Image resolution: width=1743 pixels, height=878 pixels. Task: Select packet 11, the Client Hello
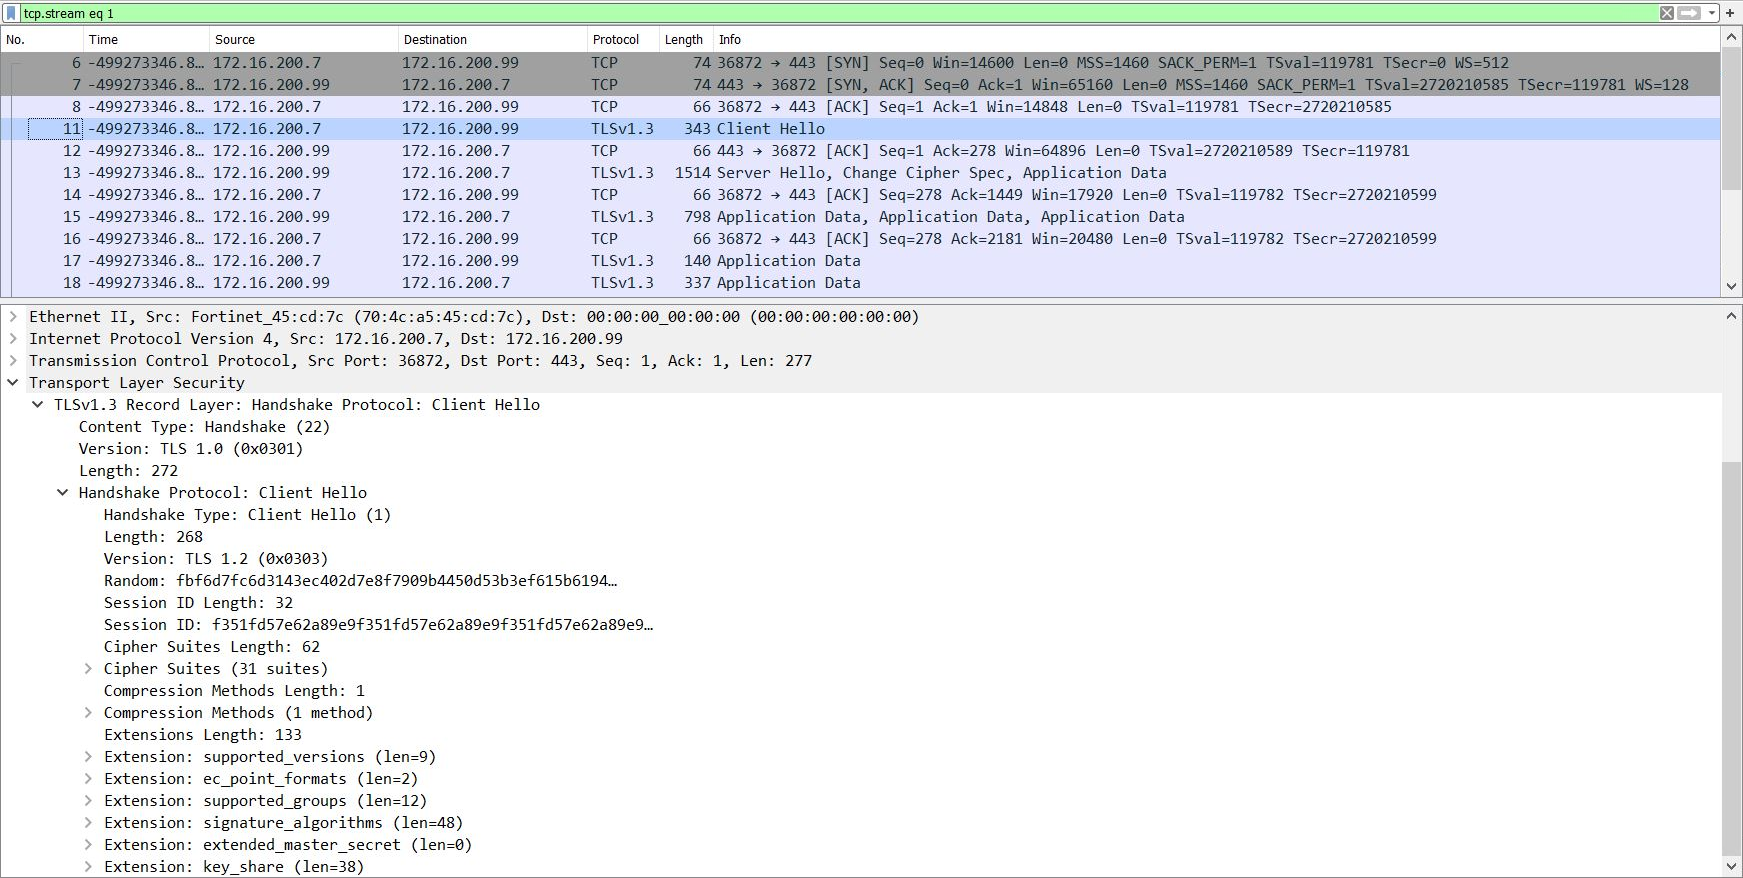tap(860, 129)
